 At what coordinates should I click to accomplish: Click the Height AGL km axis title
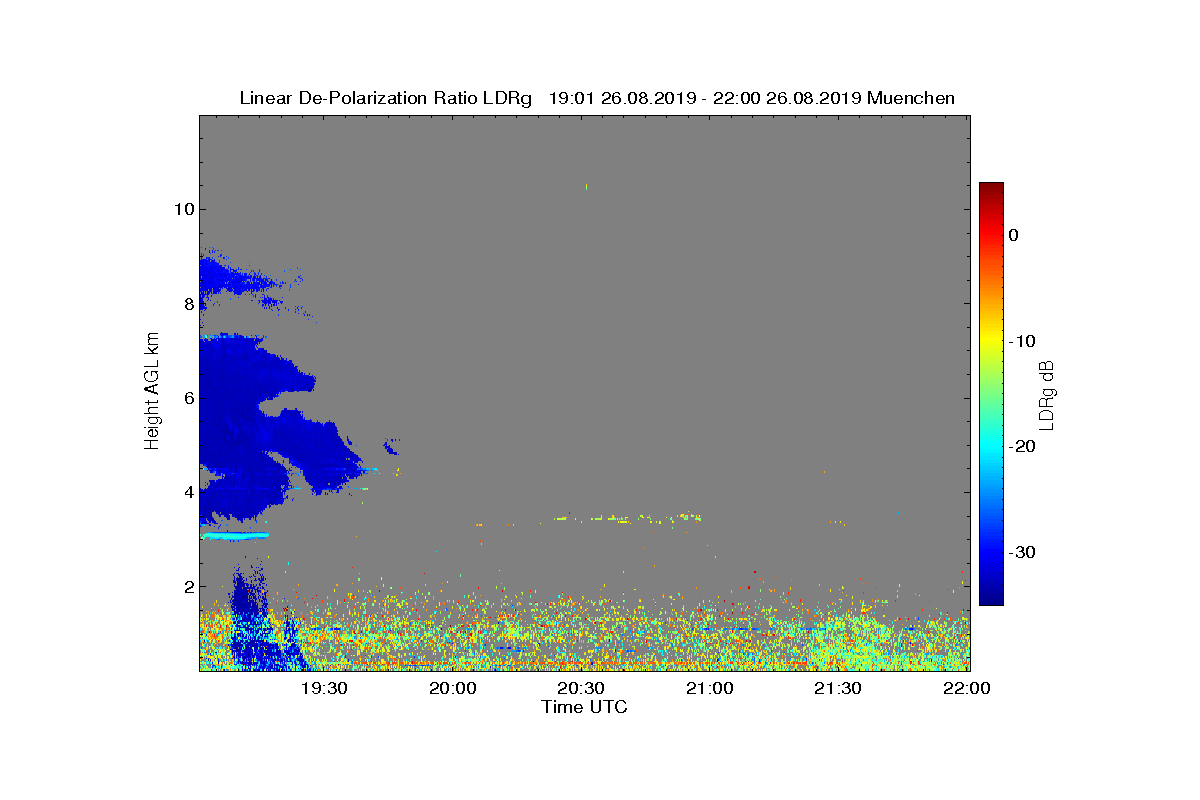click(x=152, y=392)
